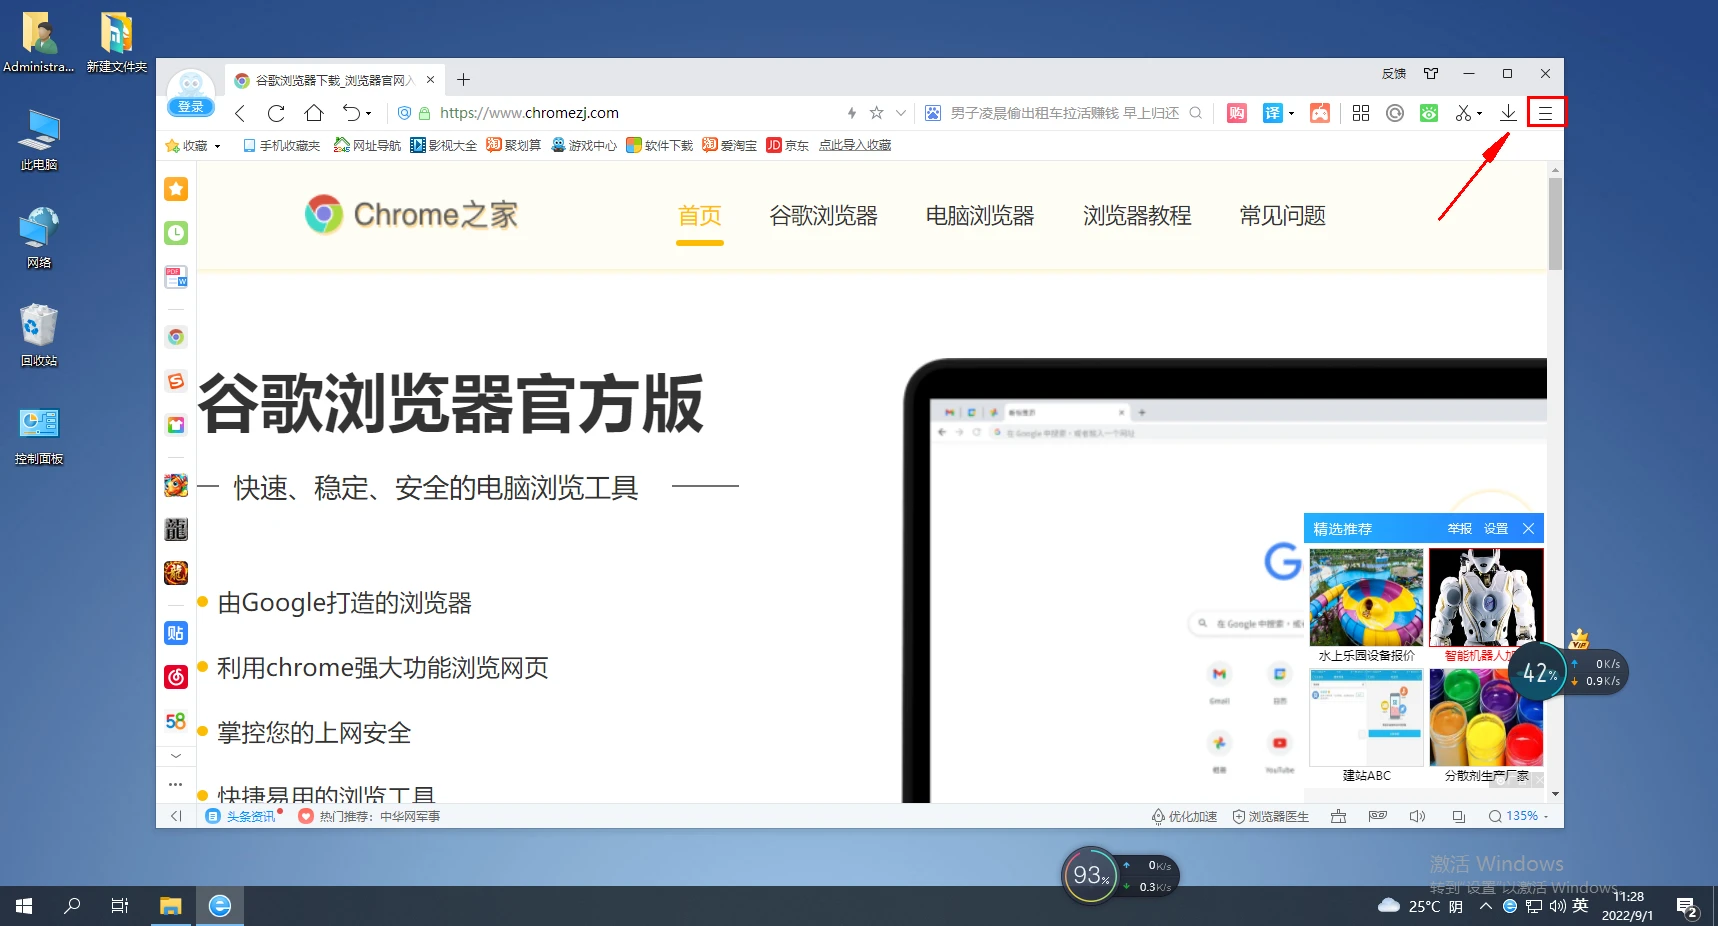
Task: Click 设置 in the 精选推荐 popup
Action: pos(1496,529)
